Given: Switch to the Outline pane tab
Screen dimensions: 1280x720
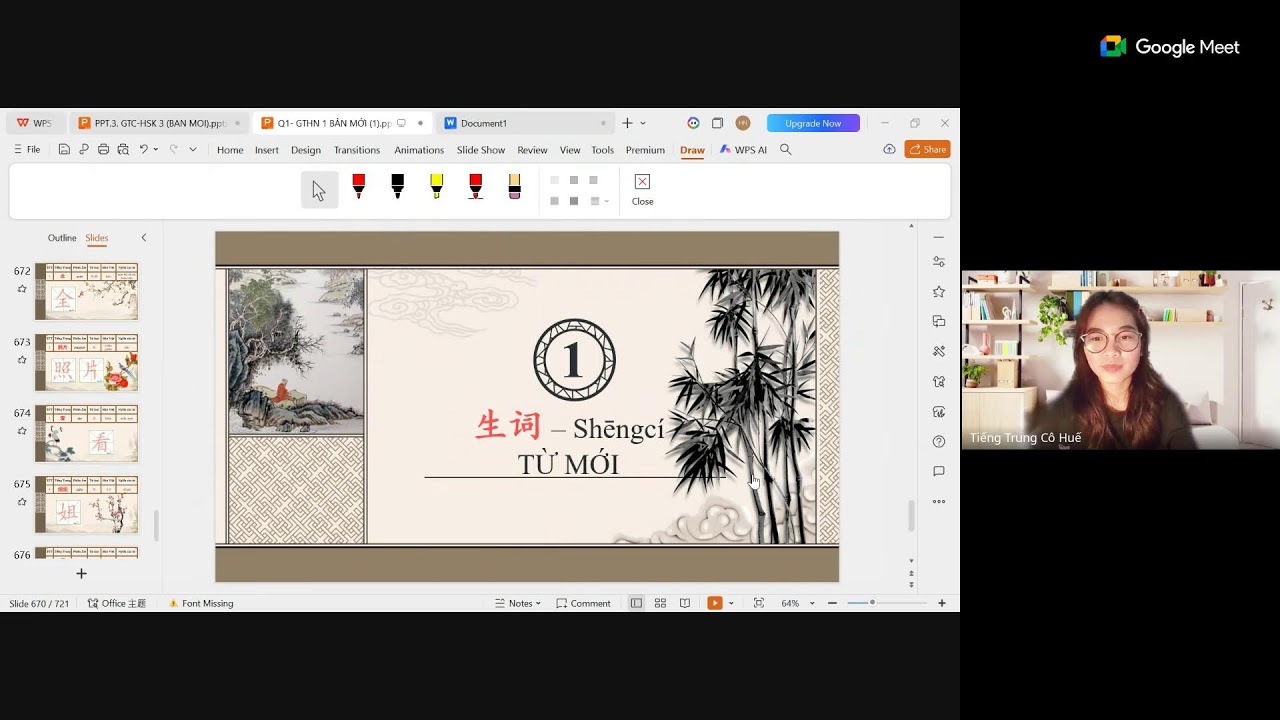Looking at the screenshot, I should pos(62,238).
